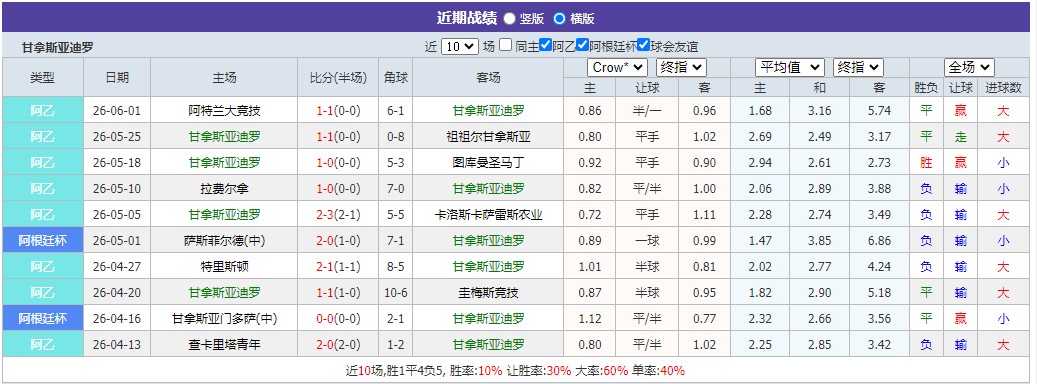Open the 平均值 dropdown
Image resolution: width=1037 pixels, height=384 pixels.
coord(790,67)
